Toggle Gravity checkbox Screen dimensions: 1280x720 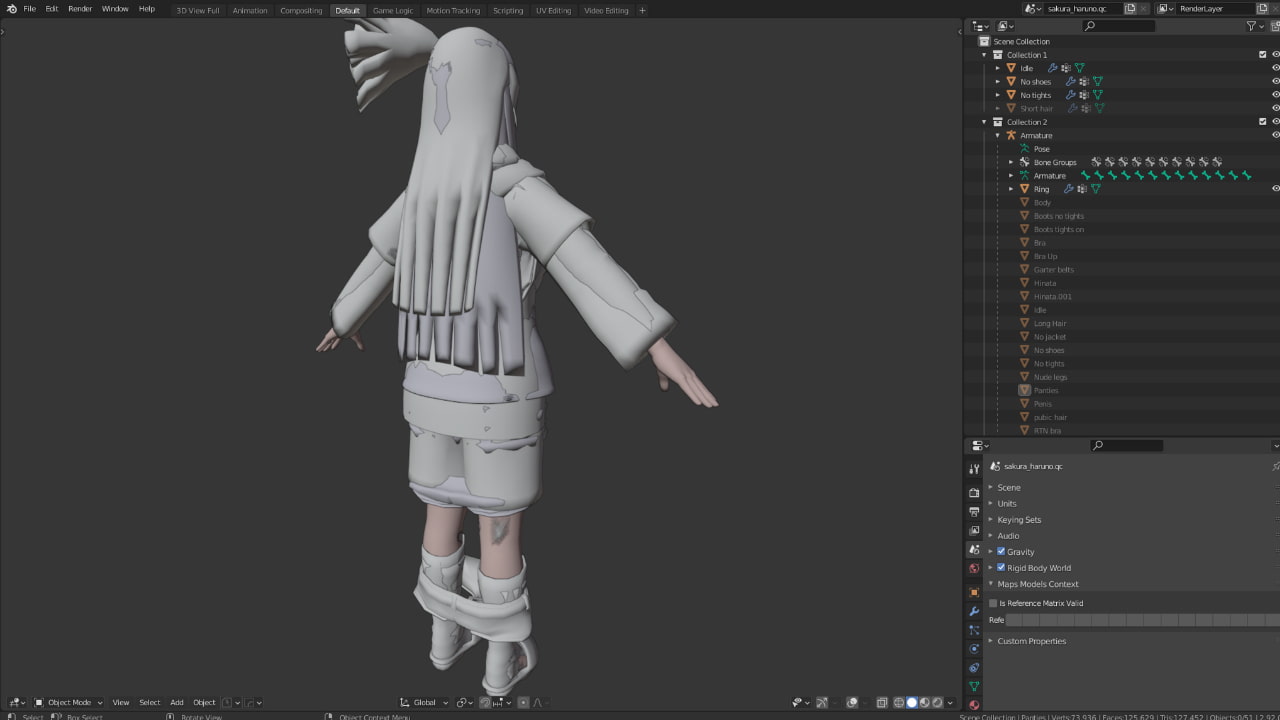[1001, 552]
